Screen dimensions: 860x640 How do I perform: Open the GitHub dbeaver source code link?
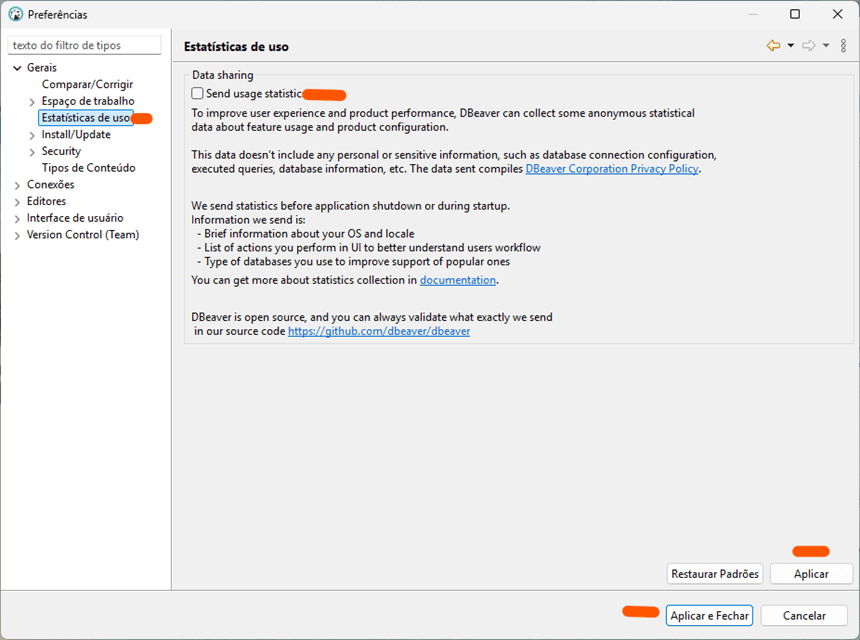(x=379, y=331)
